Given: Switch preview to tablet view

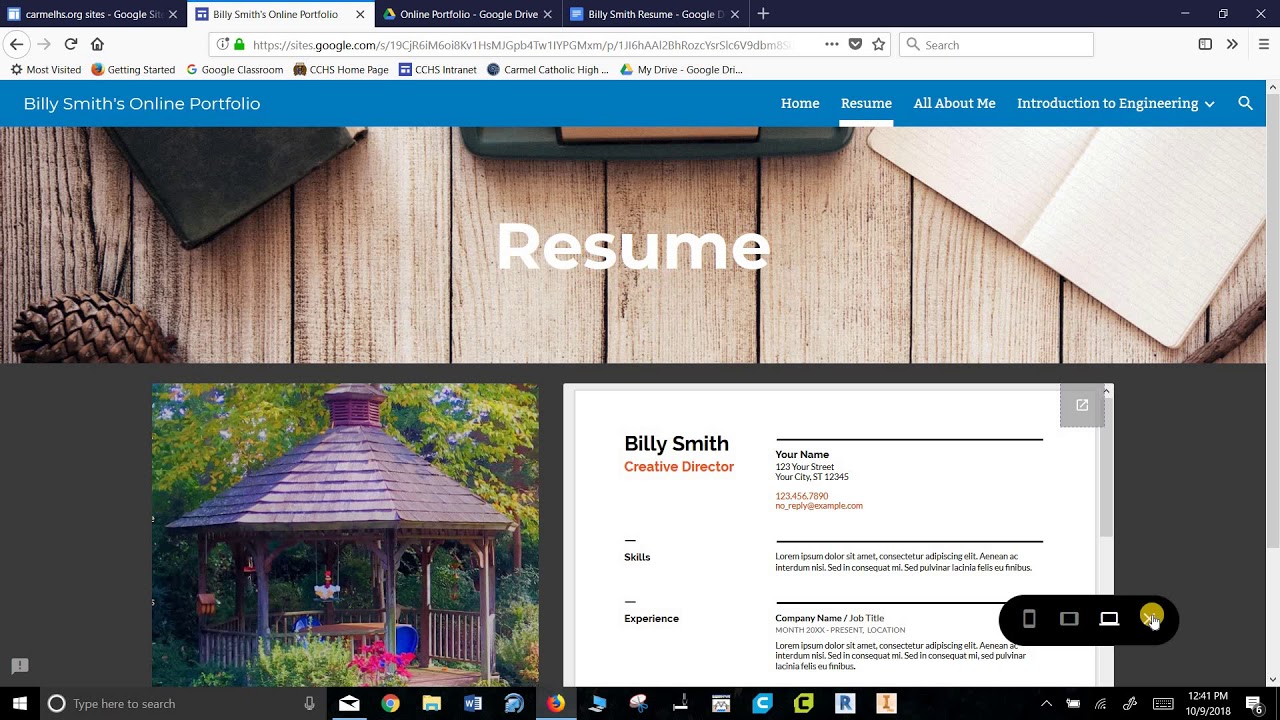Looking at the screenshot, I should tap(1069, 619).
